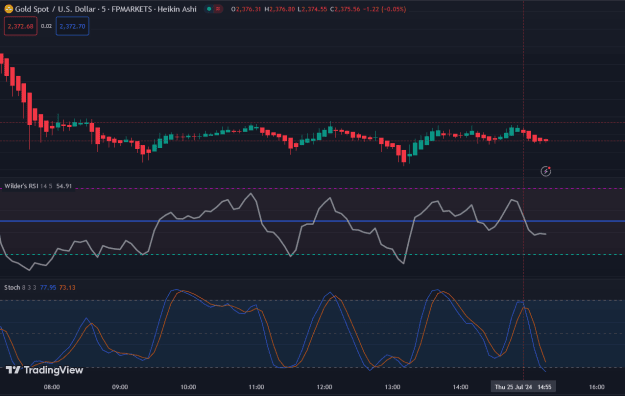Click the Stoch %D value 73.13

tap(67, 288)
